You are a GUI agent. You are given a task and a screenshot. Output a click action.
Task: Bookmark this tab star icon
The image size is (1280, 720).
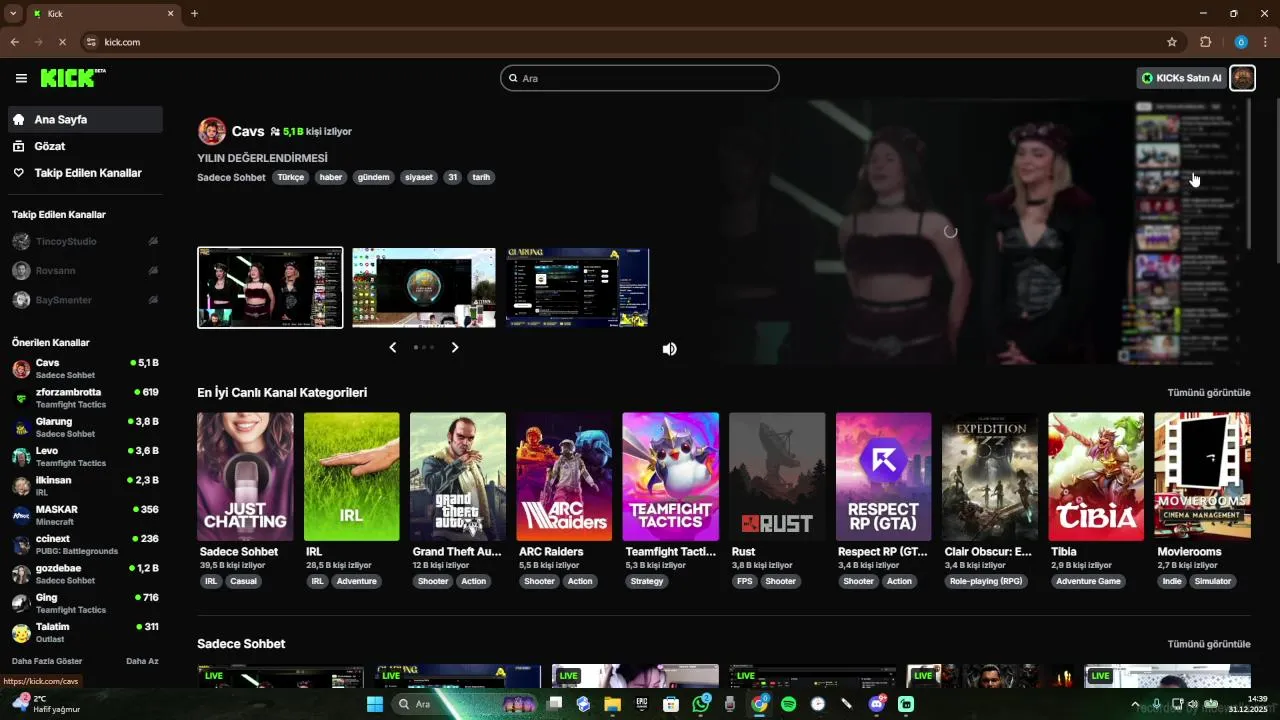(x=1172, y=42)
